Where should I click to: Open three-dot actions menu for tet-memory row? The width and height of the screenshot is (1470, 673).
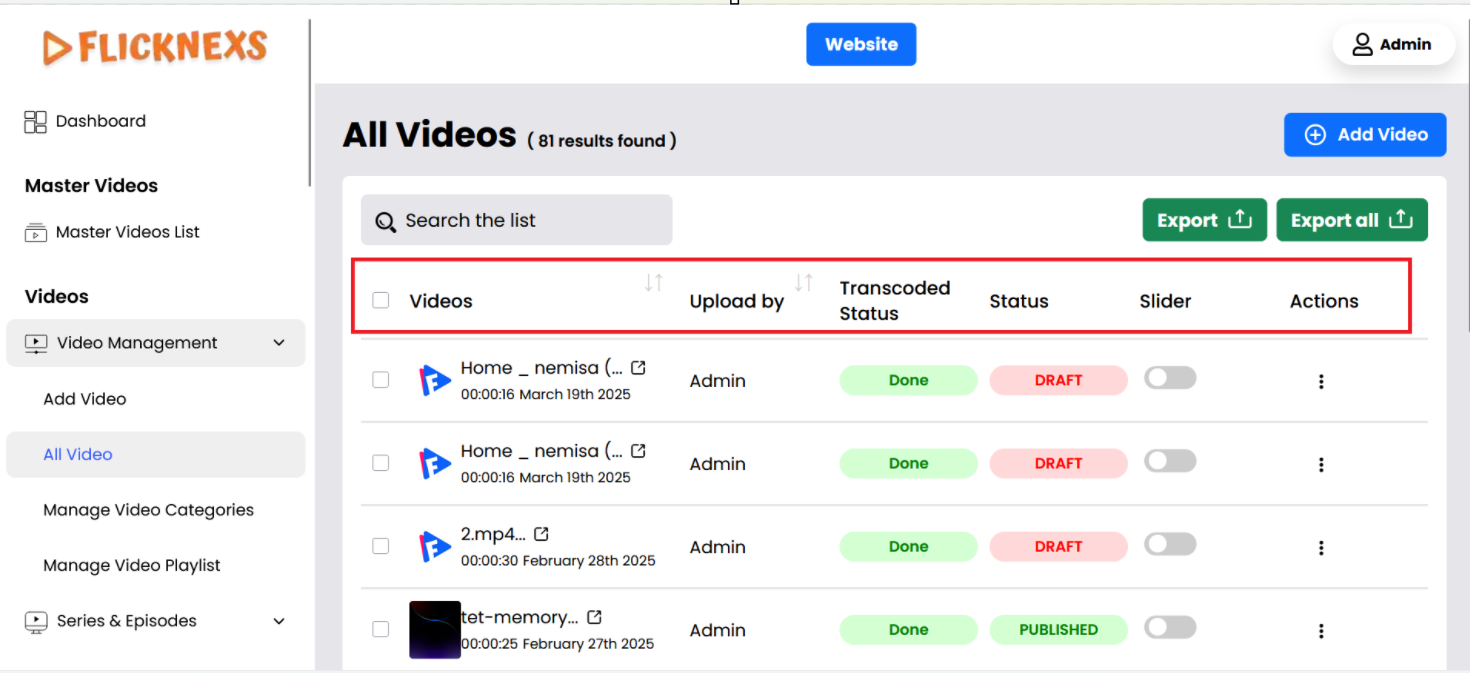pyautogui.click(x=1321, y=631)
